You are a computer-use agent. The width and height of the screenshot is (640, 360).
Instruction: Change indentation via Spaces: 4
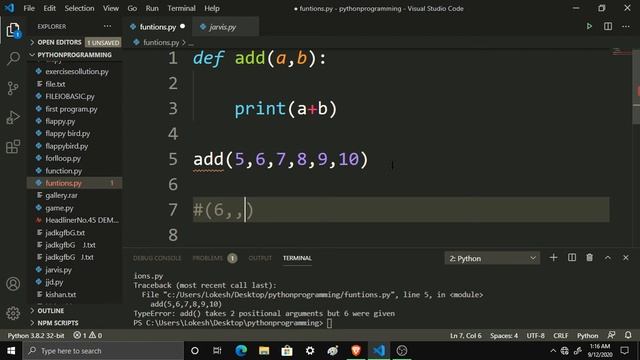tap(504, 336)
